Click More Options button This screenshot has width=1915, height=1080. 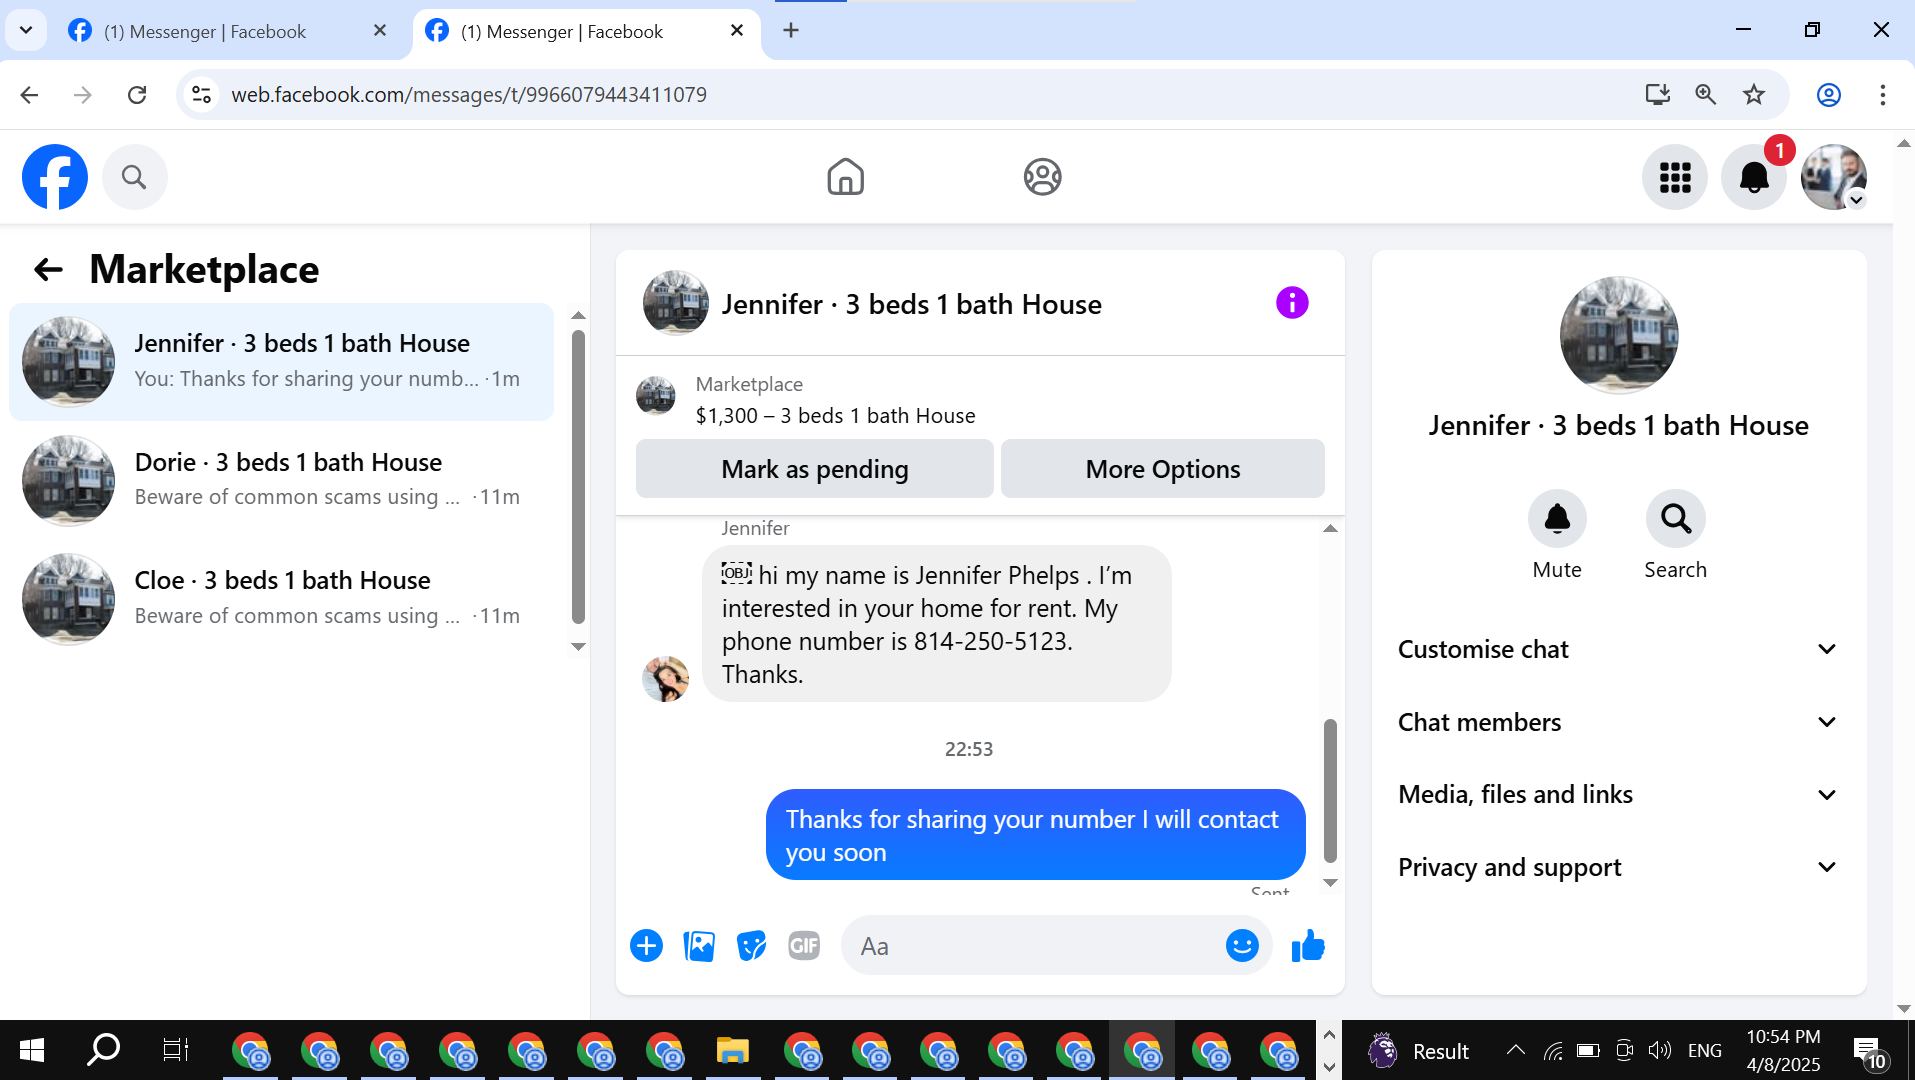1162,468
